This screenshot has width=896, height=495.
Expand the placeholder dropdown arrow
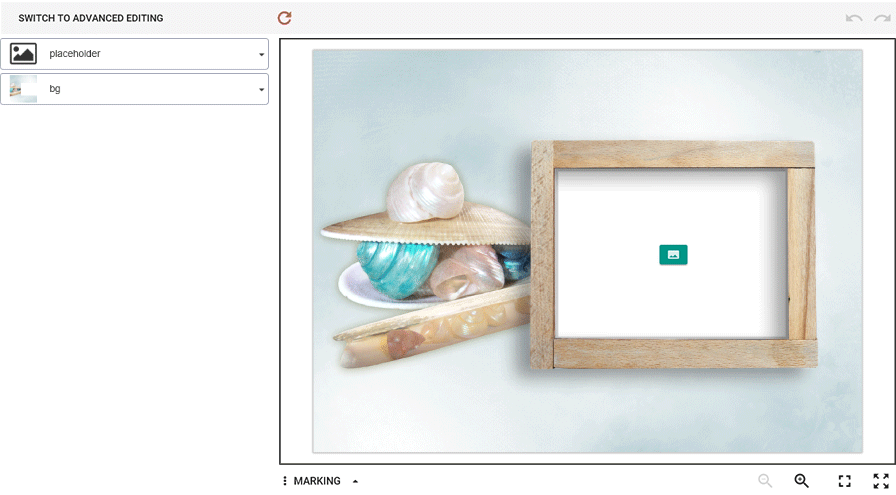(261, 54)
